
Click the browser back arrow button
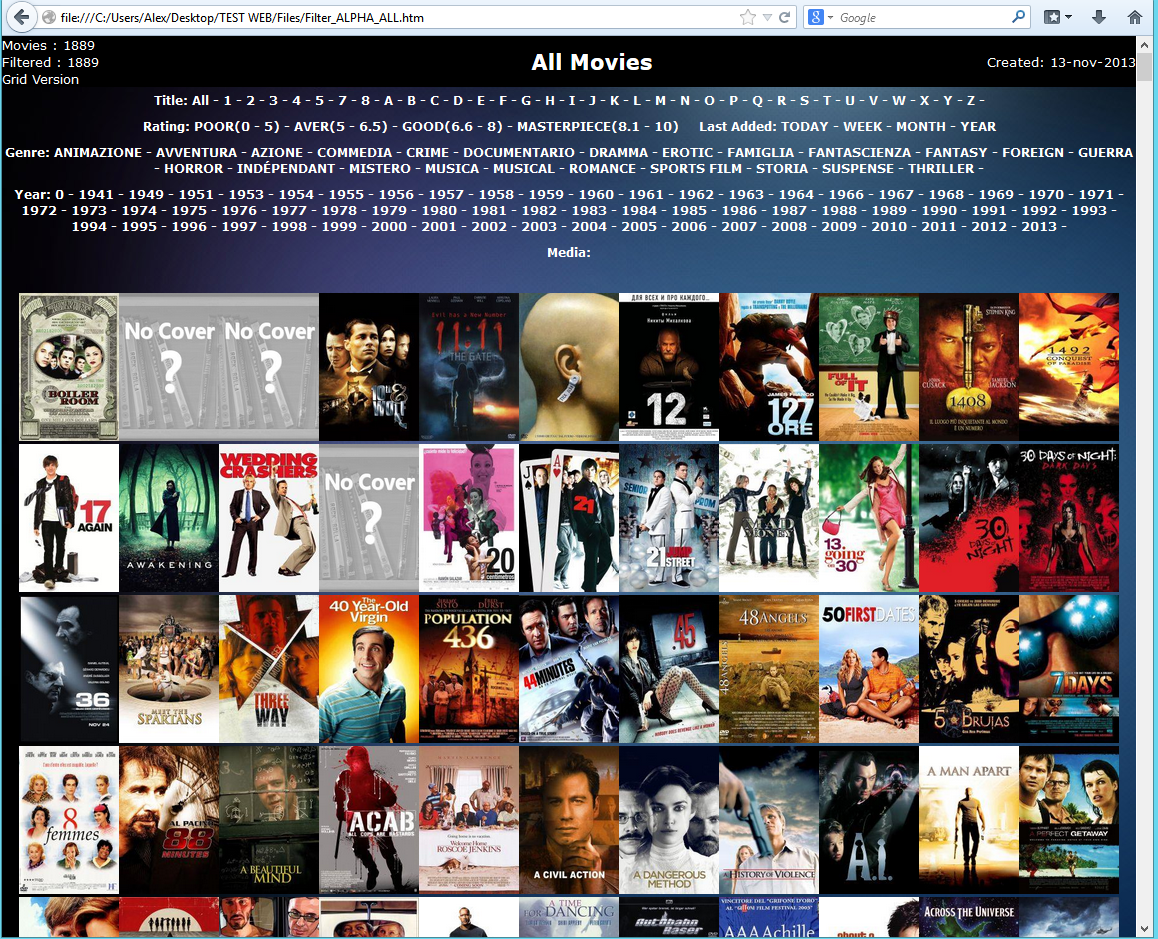click(x=21, y=17)
